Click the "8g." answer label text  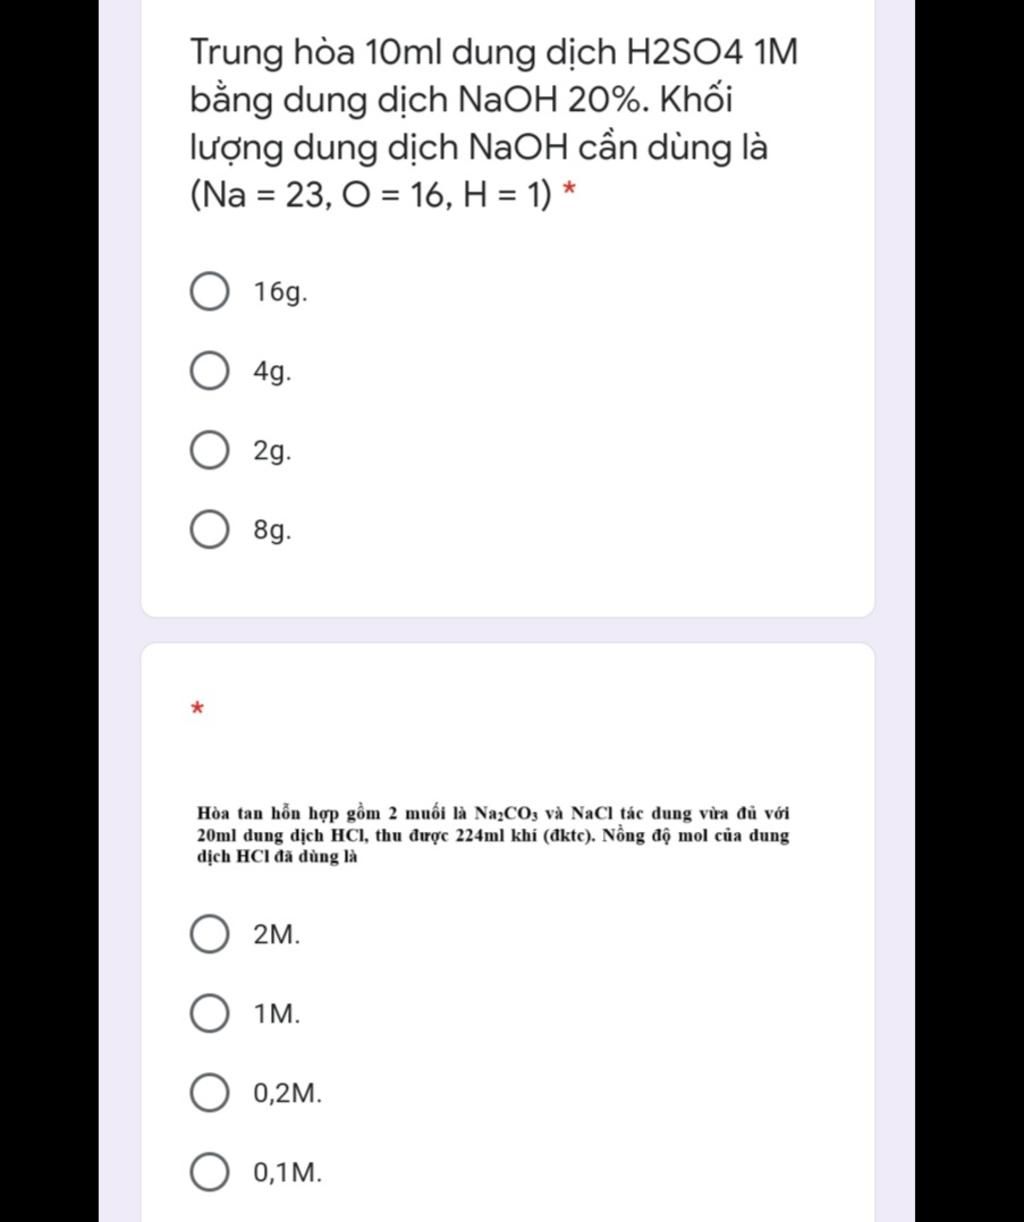(272, 531)
